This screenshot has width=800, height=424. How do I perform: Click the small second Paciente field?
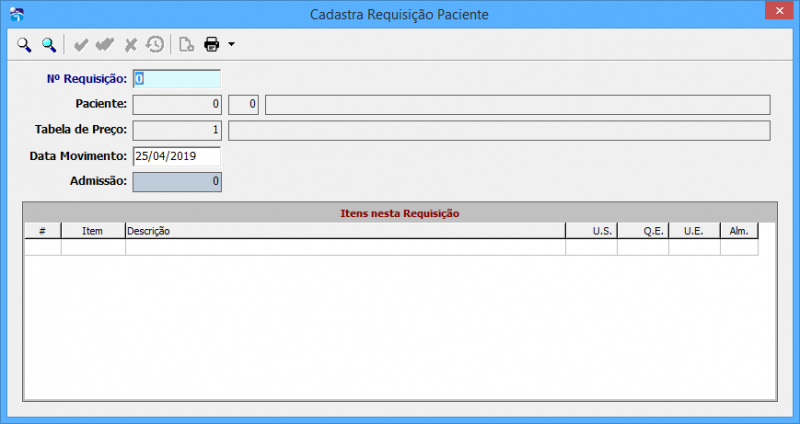pyautogui.click(x=243, y=105)
